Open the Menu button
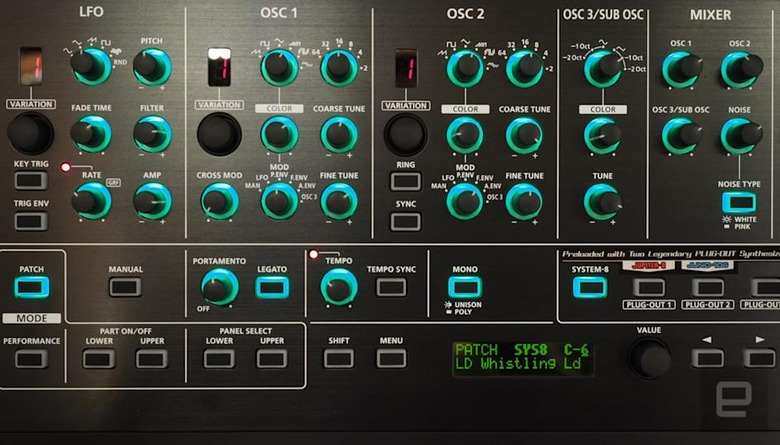 391,358
